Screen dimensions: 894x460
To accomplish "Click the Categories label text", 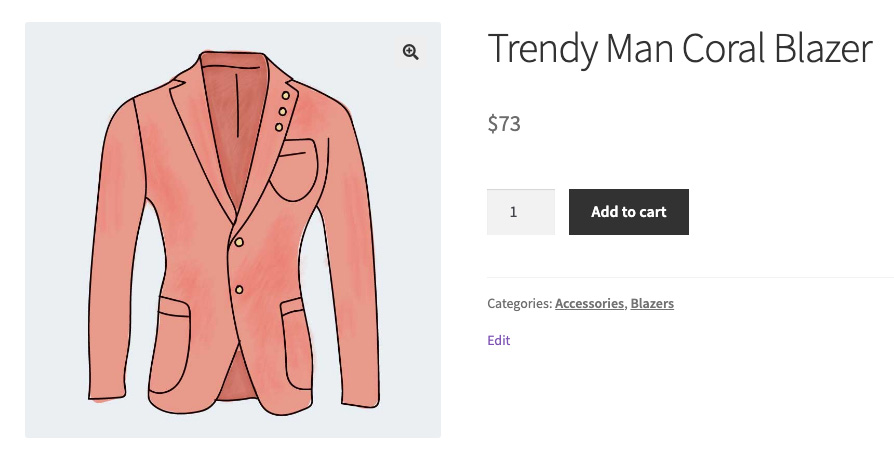I will point(519,303).
